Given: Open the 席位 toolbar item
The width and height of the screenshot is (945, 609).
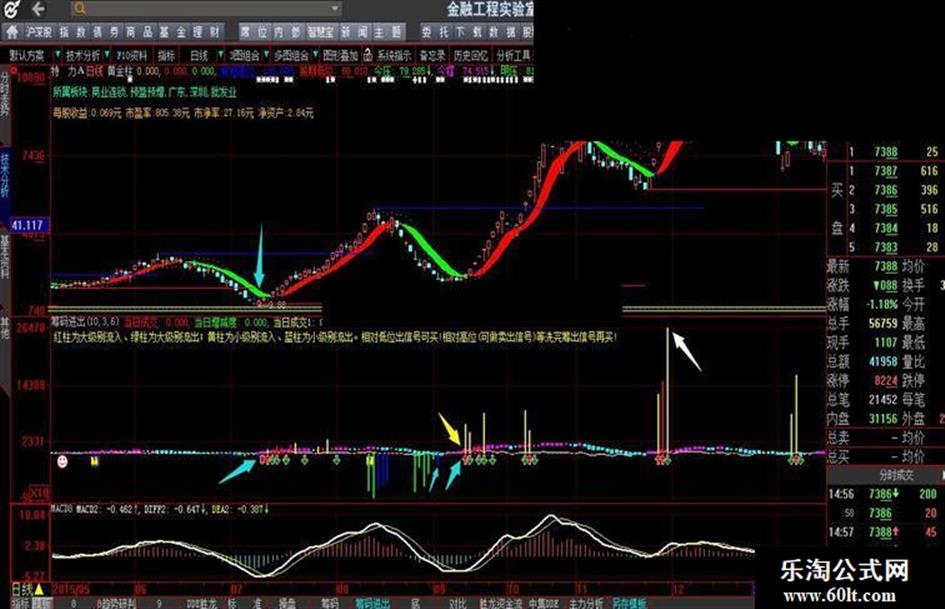Looking at the screenshot, I should coord(254,32).
